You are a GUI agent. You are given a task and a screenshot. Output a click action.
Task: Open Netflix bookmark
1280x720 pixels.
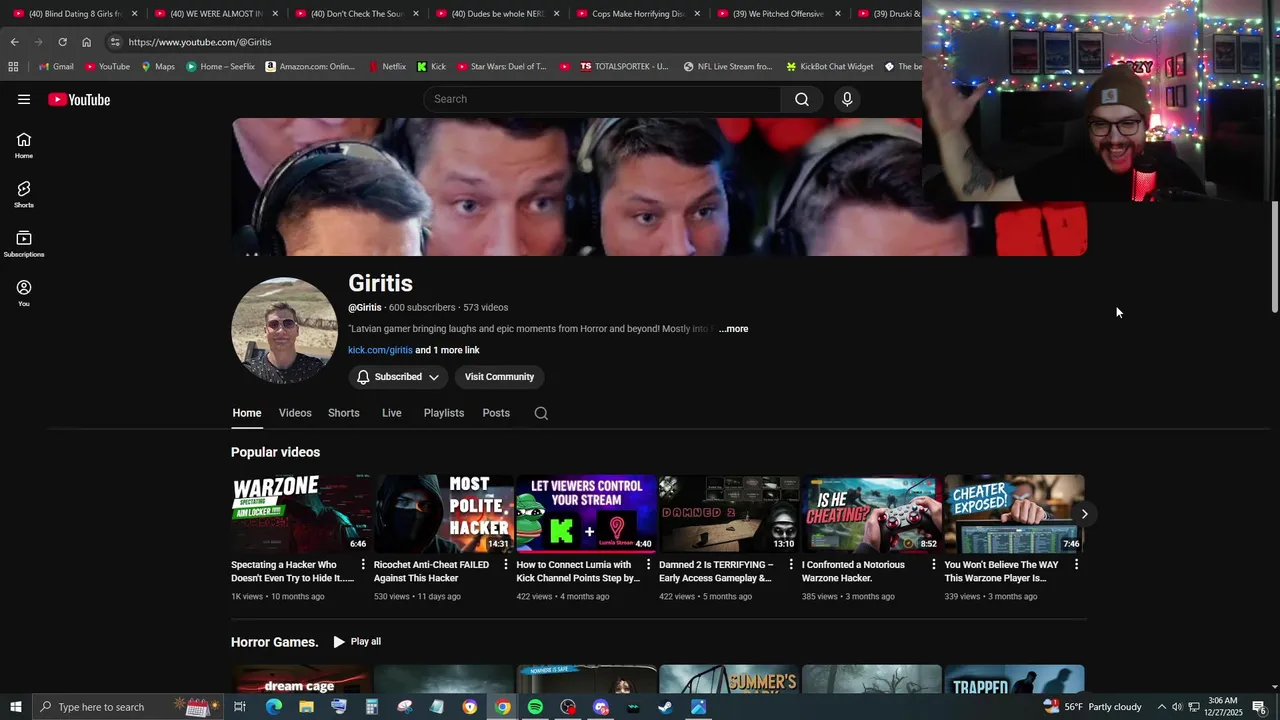tap(387, 67)
